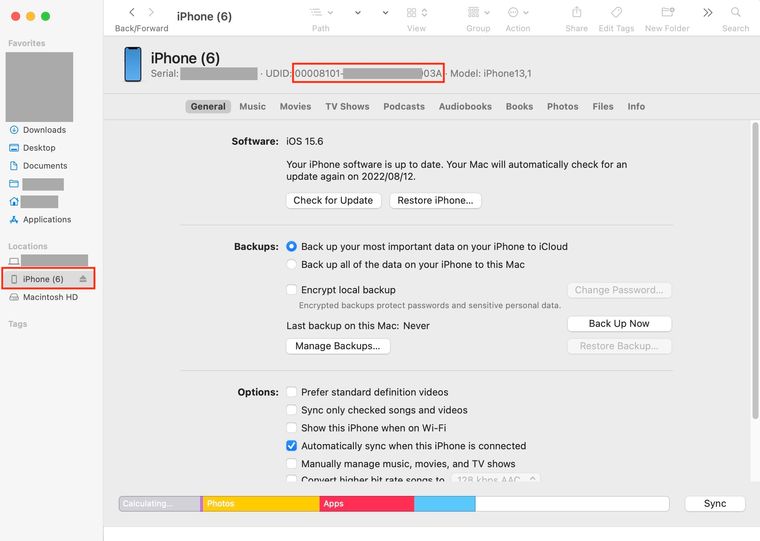Create a New Folder from toolbar
760x541 pixels.
pyautogui.click(x=667, y=13)
